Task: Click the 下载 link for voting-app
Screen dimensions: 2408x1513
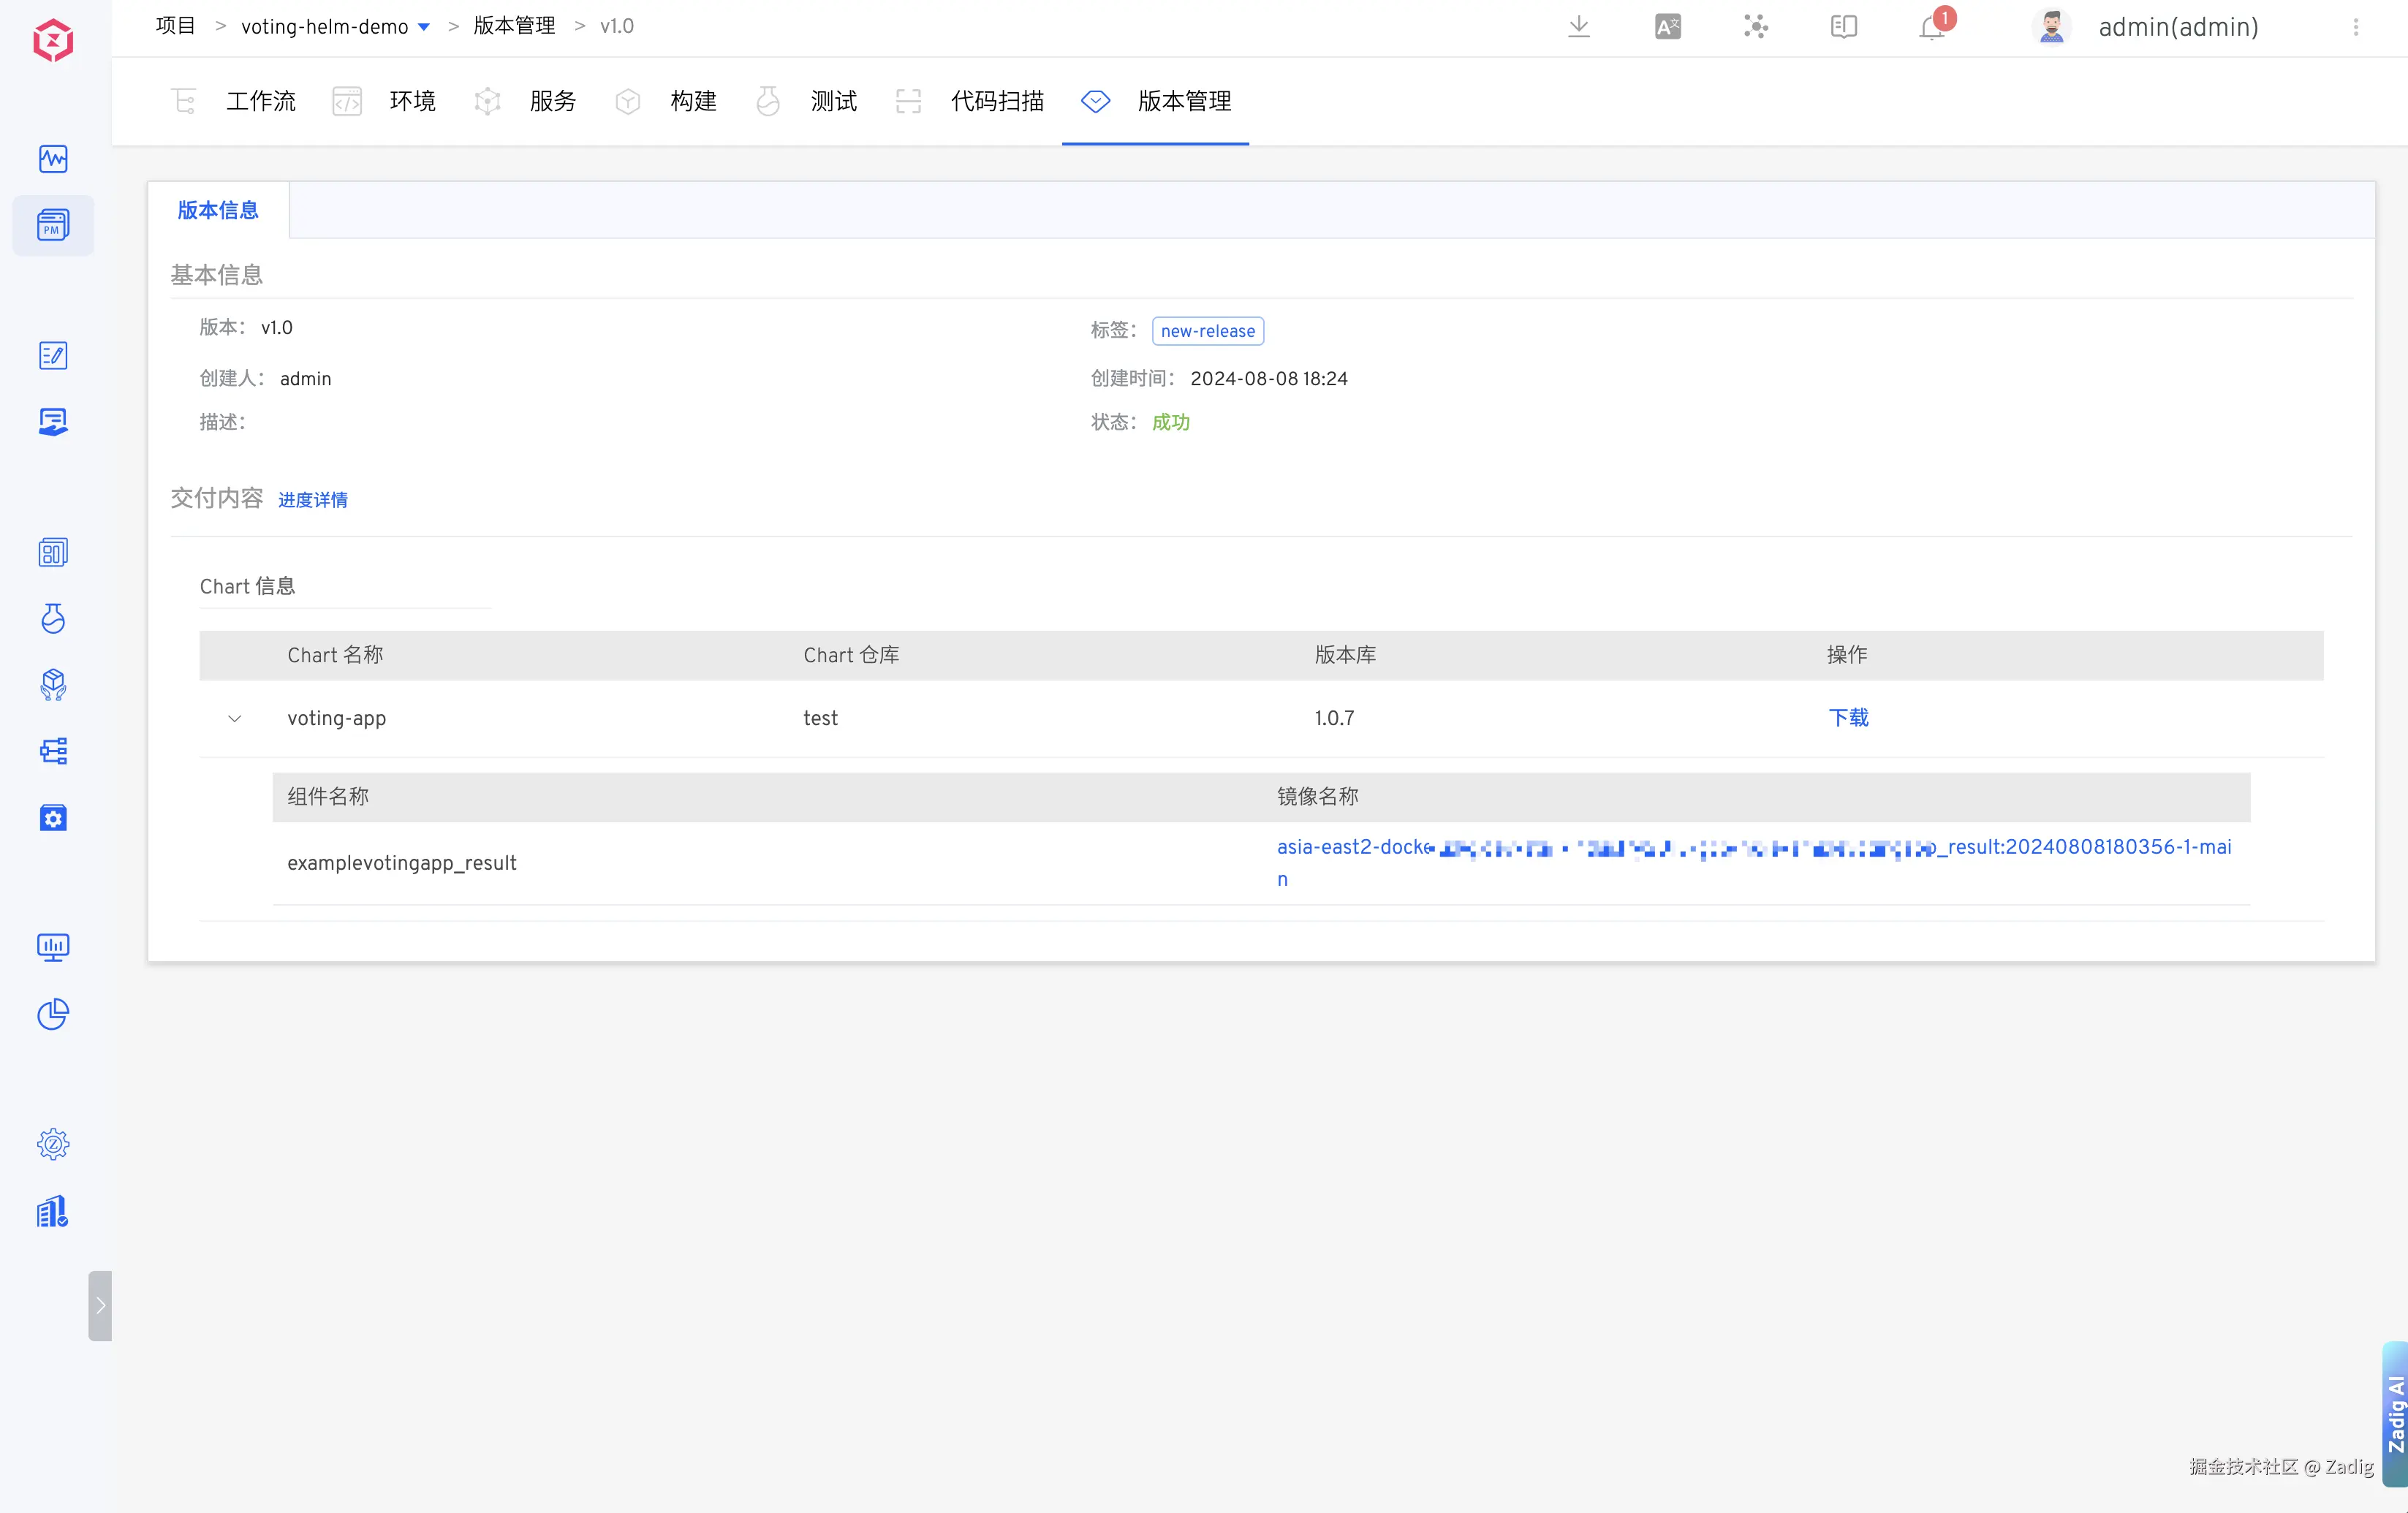Action: point(1847,718)
